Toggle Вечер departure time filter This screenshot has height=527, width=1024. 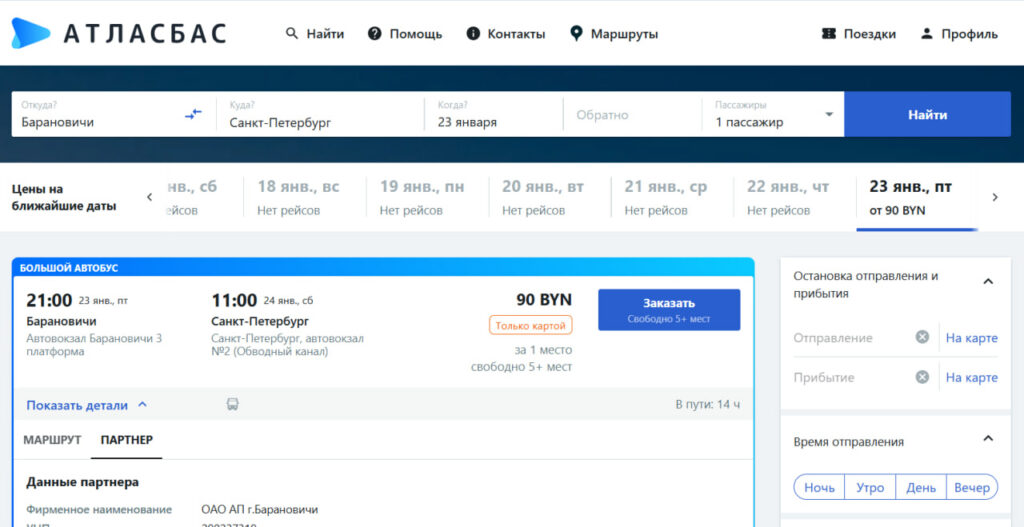tap(971, 487)
